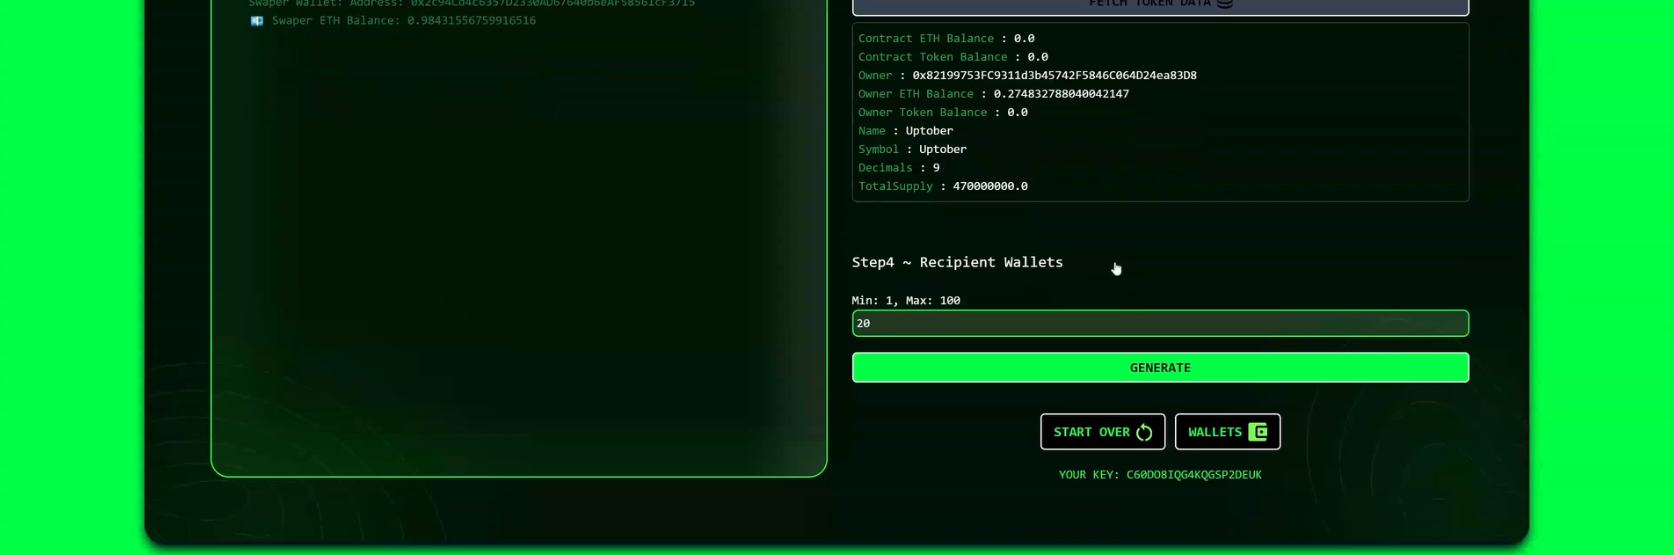
Task: Click the blue icon beside Swaper ETH Balance
Action: pyautogui.click(x=257, y=21)
